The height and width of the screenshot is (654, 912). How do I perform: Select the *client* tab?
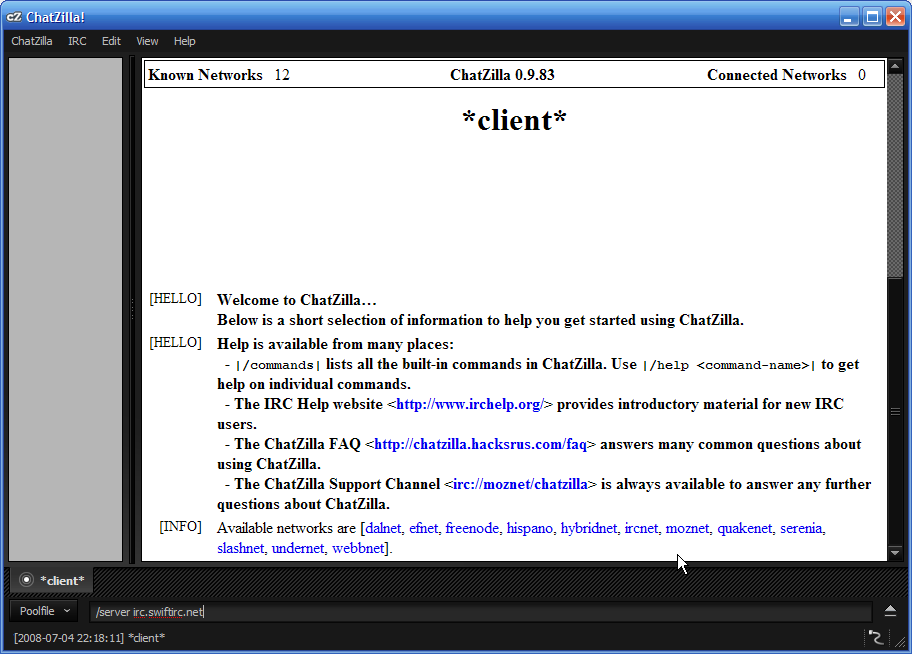pyautogui.click(x=52, y=580)
